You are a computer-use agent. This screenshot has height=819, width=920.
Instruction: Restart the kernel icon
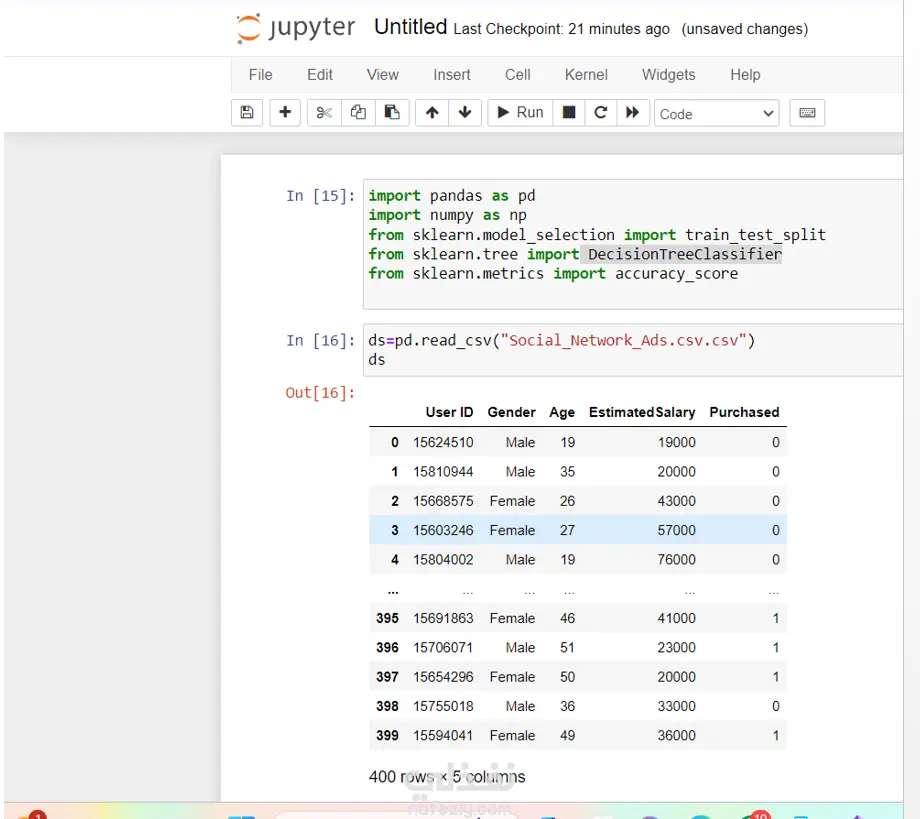600,113
